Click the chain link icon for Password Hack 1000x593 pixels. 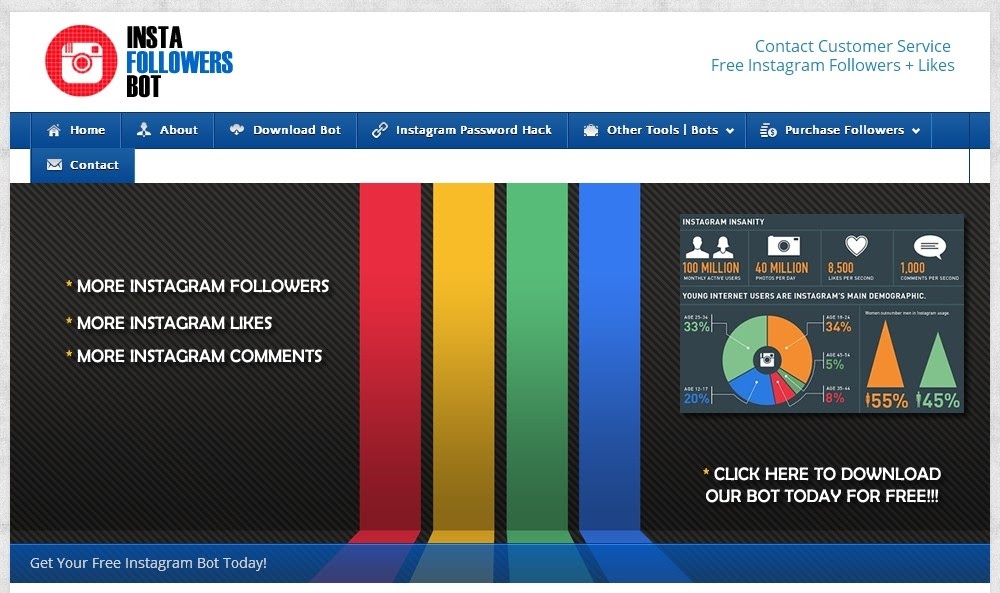click(379, 130)
